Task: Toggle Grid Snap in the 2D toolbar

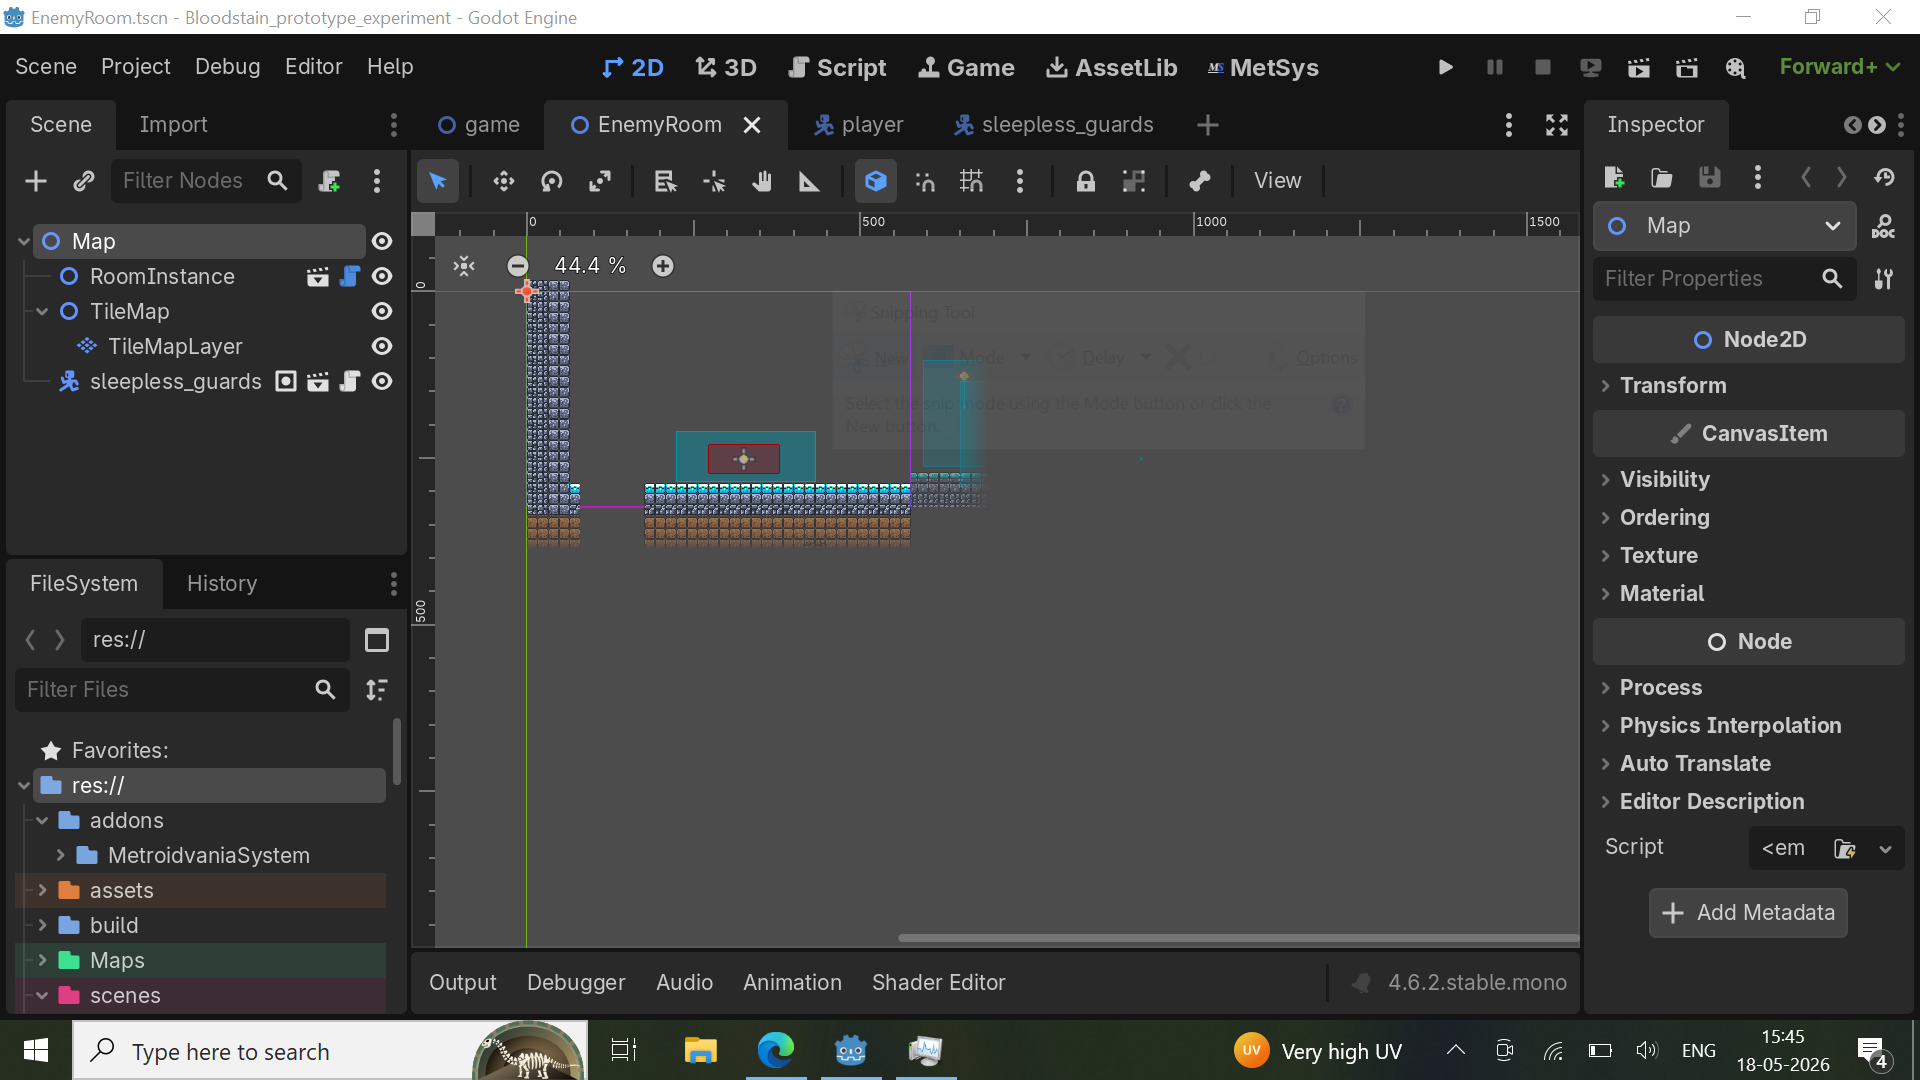Action: 972,181
